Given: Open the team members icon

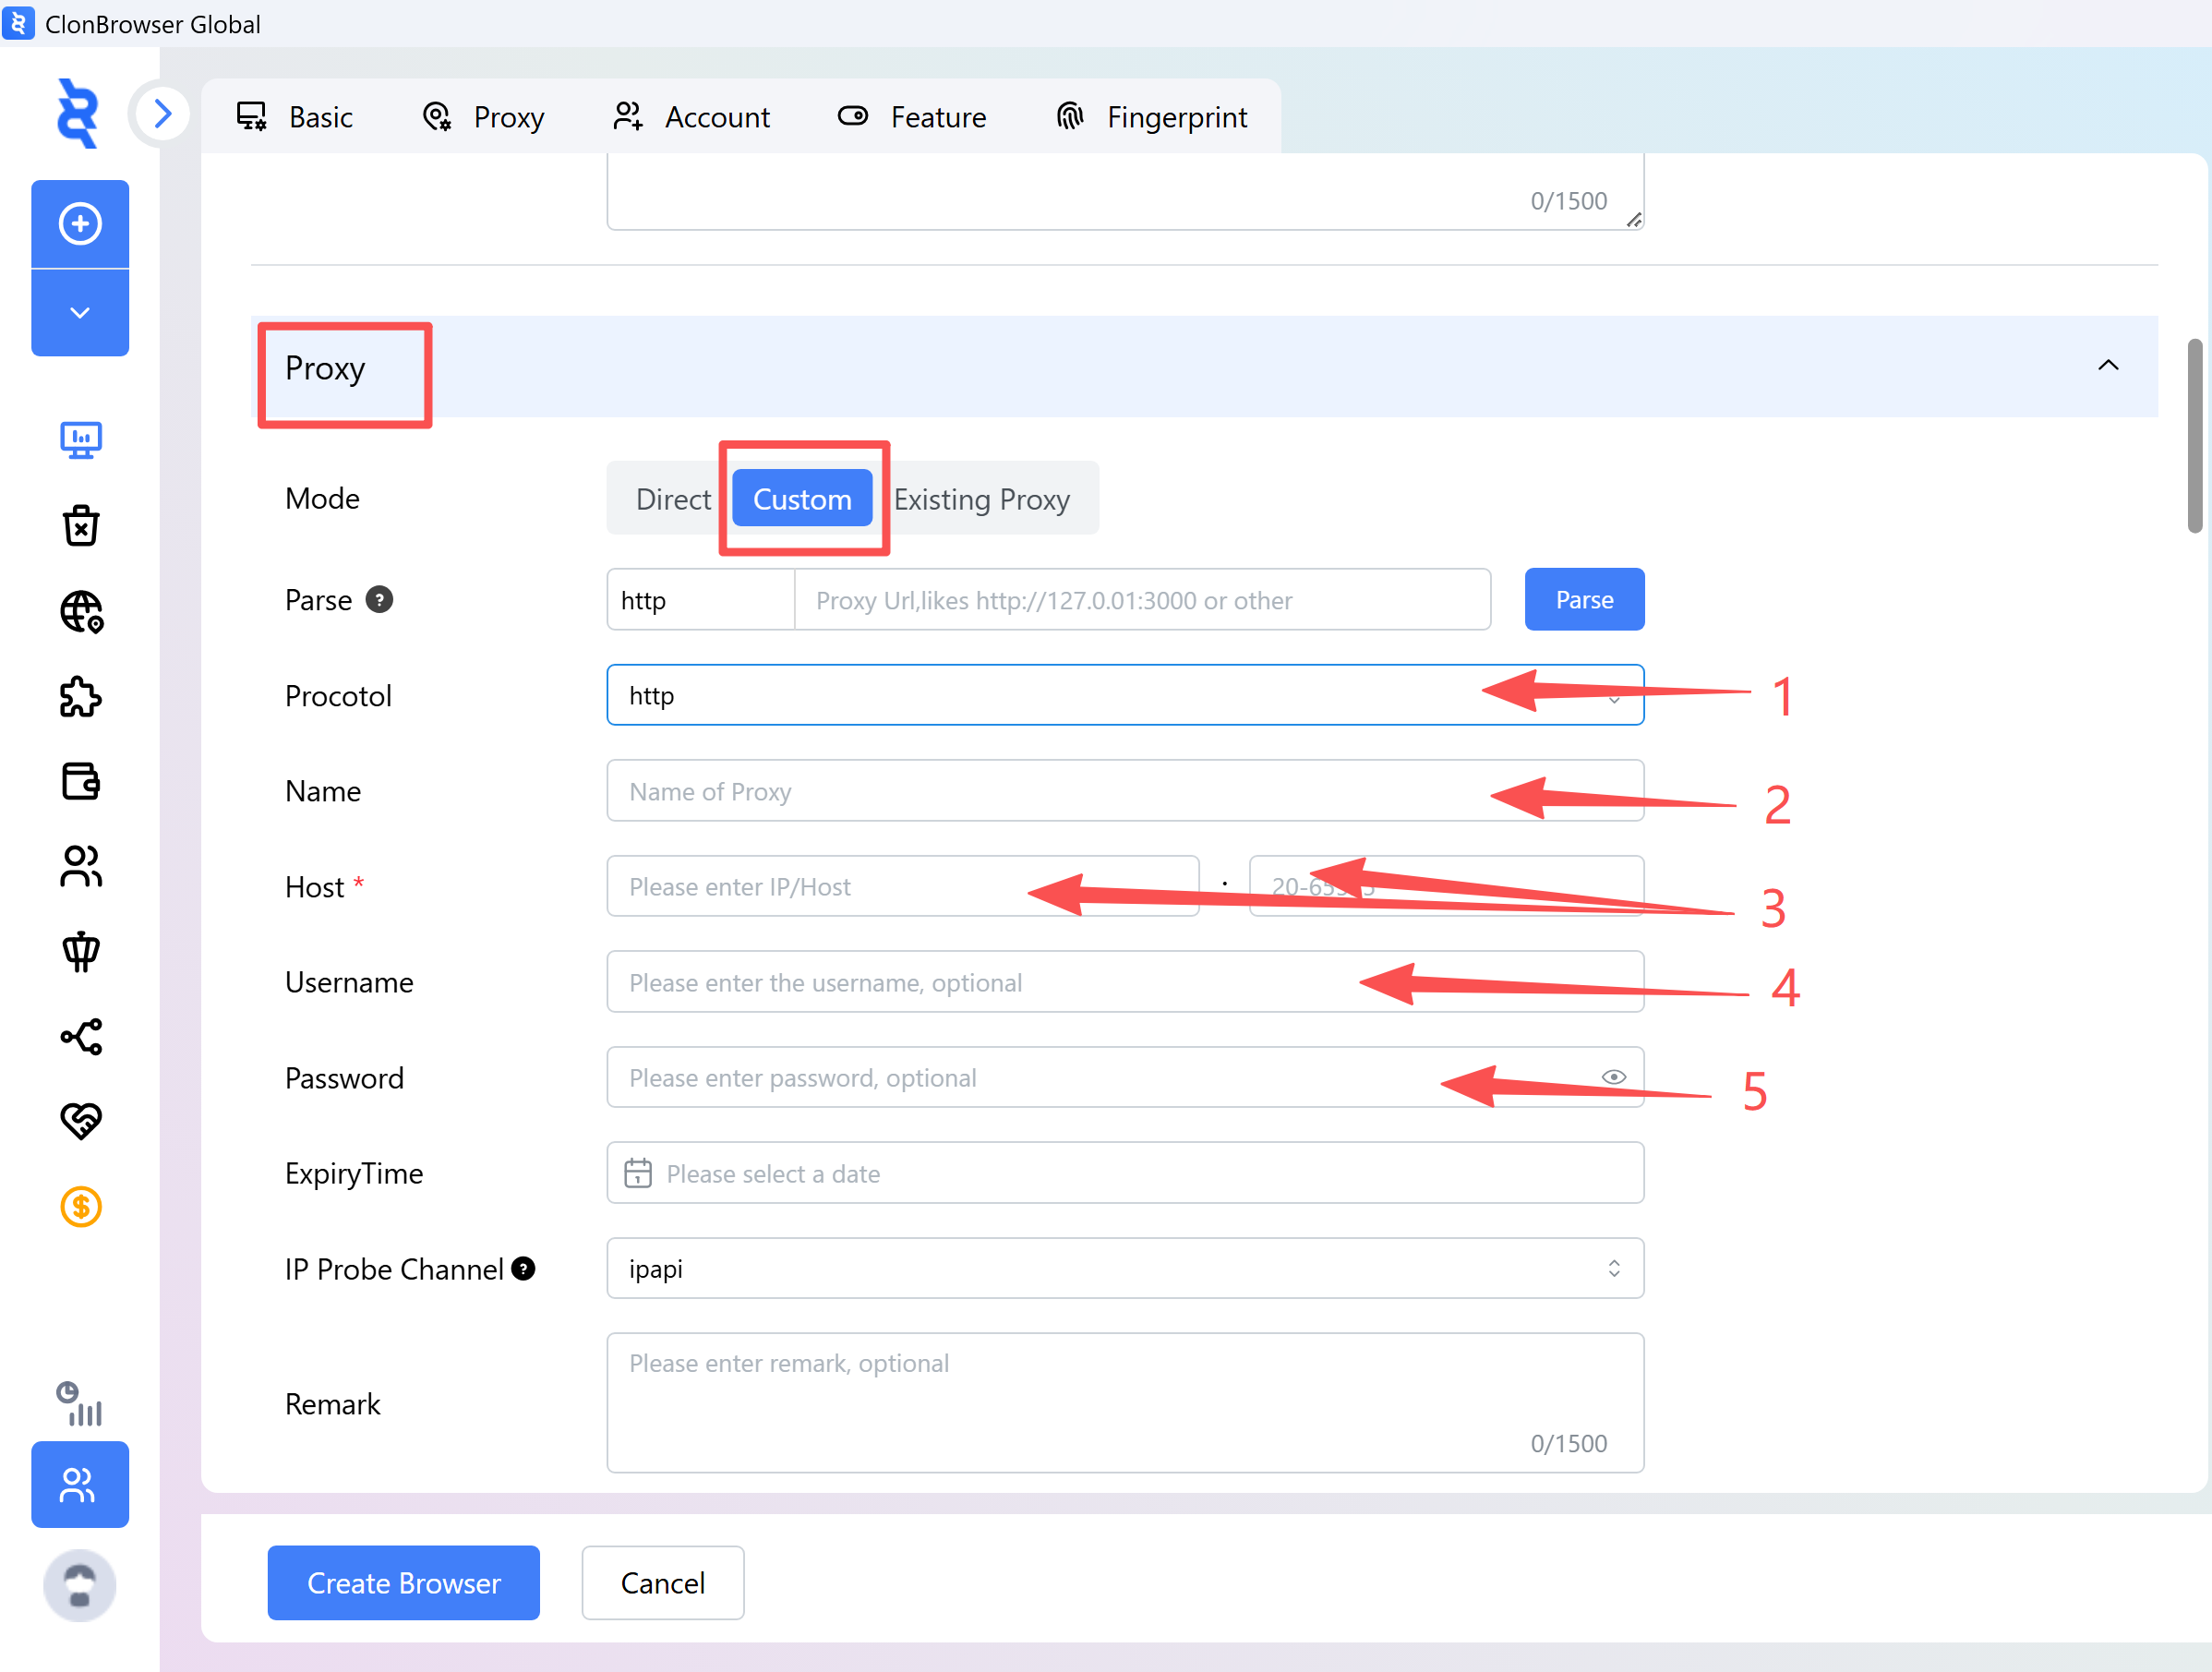Looking at the screenshot, I should pos(81,866).
